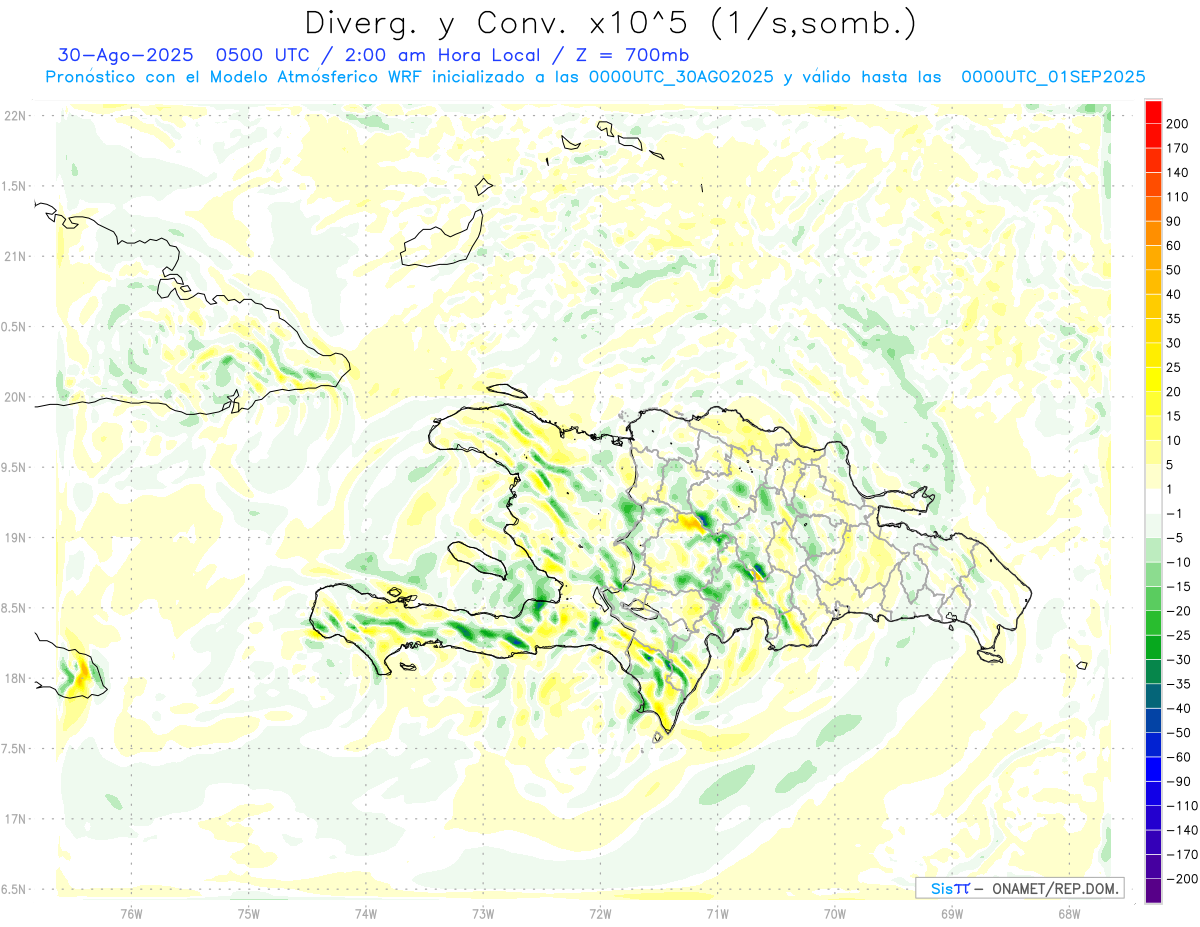Click the '18N' latitude label
The width and height of the screenshot is (1200, 927).
click(14, 679)
